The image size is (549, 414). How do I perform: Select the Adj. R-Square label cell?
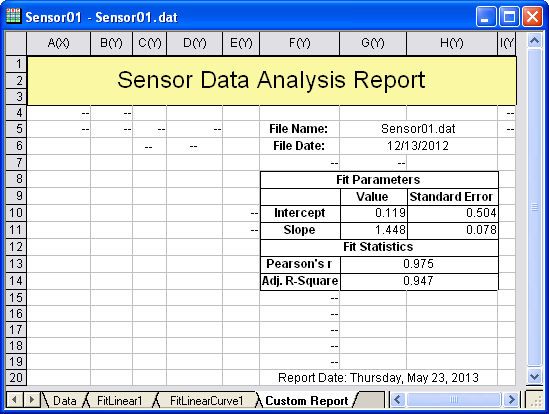300,281
